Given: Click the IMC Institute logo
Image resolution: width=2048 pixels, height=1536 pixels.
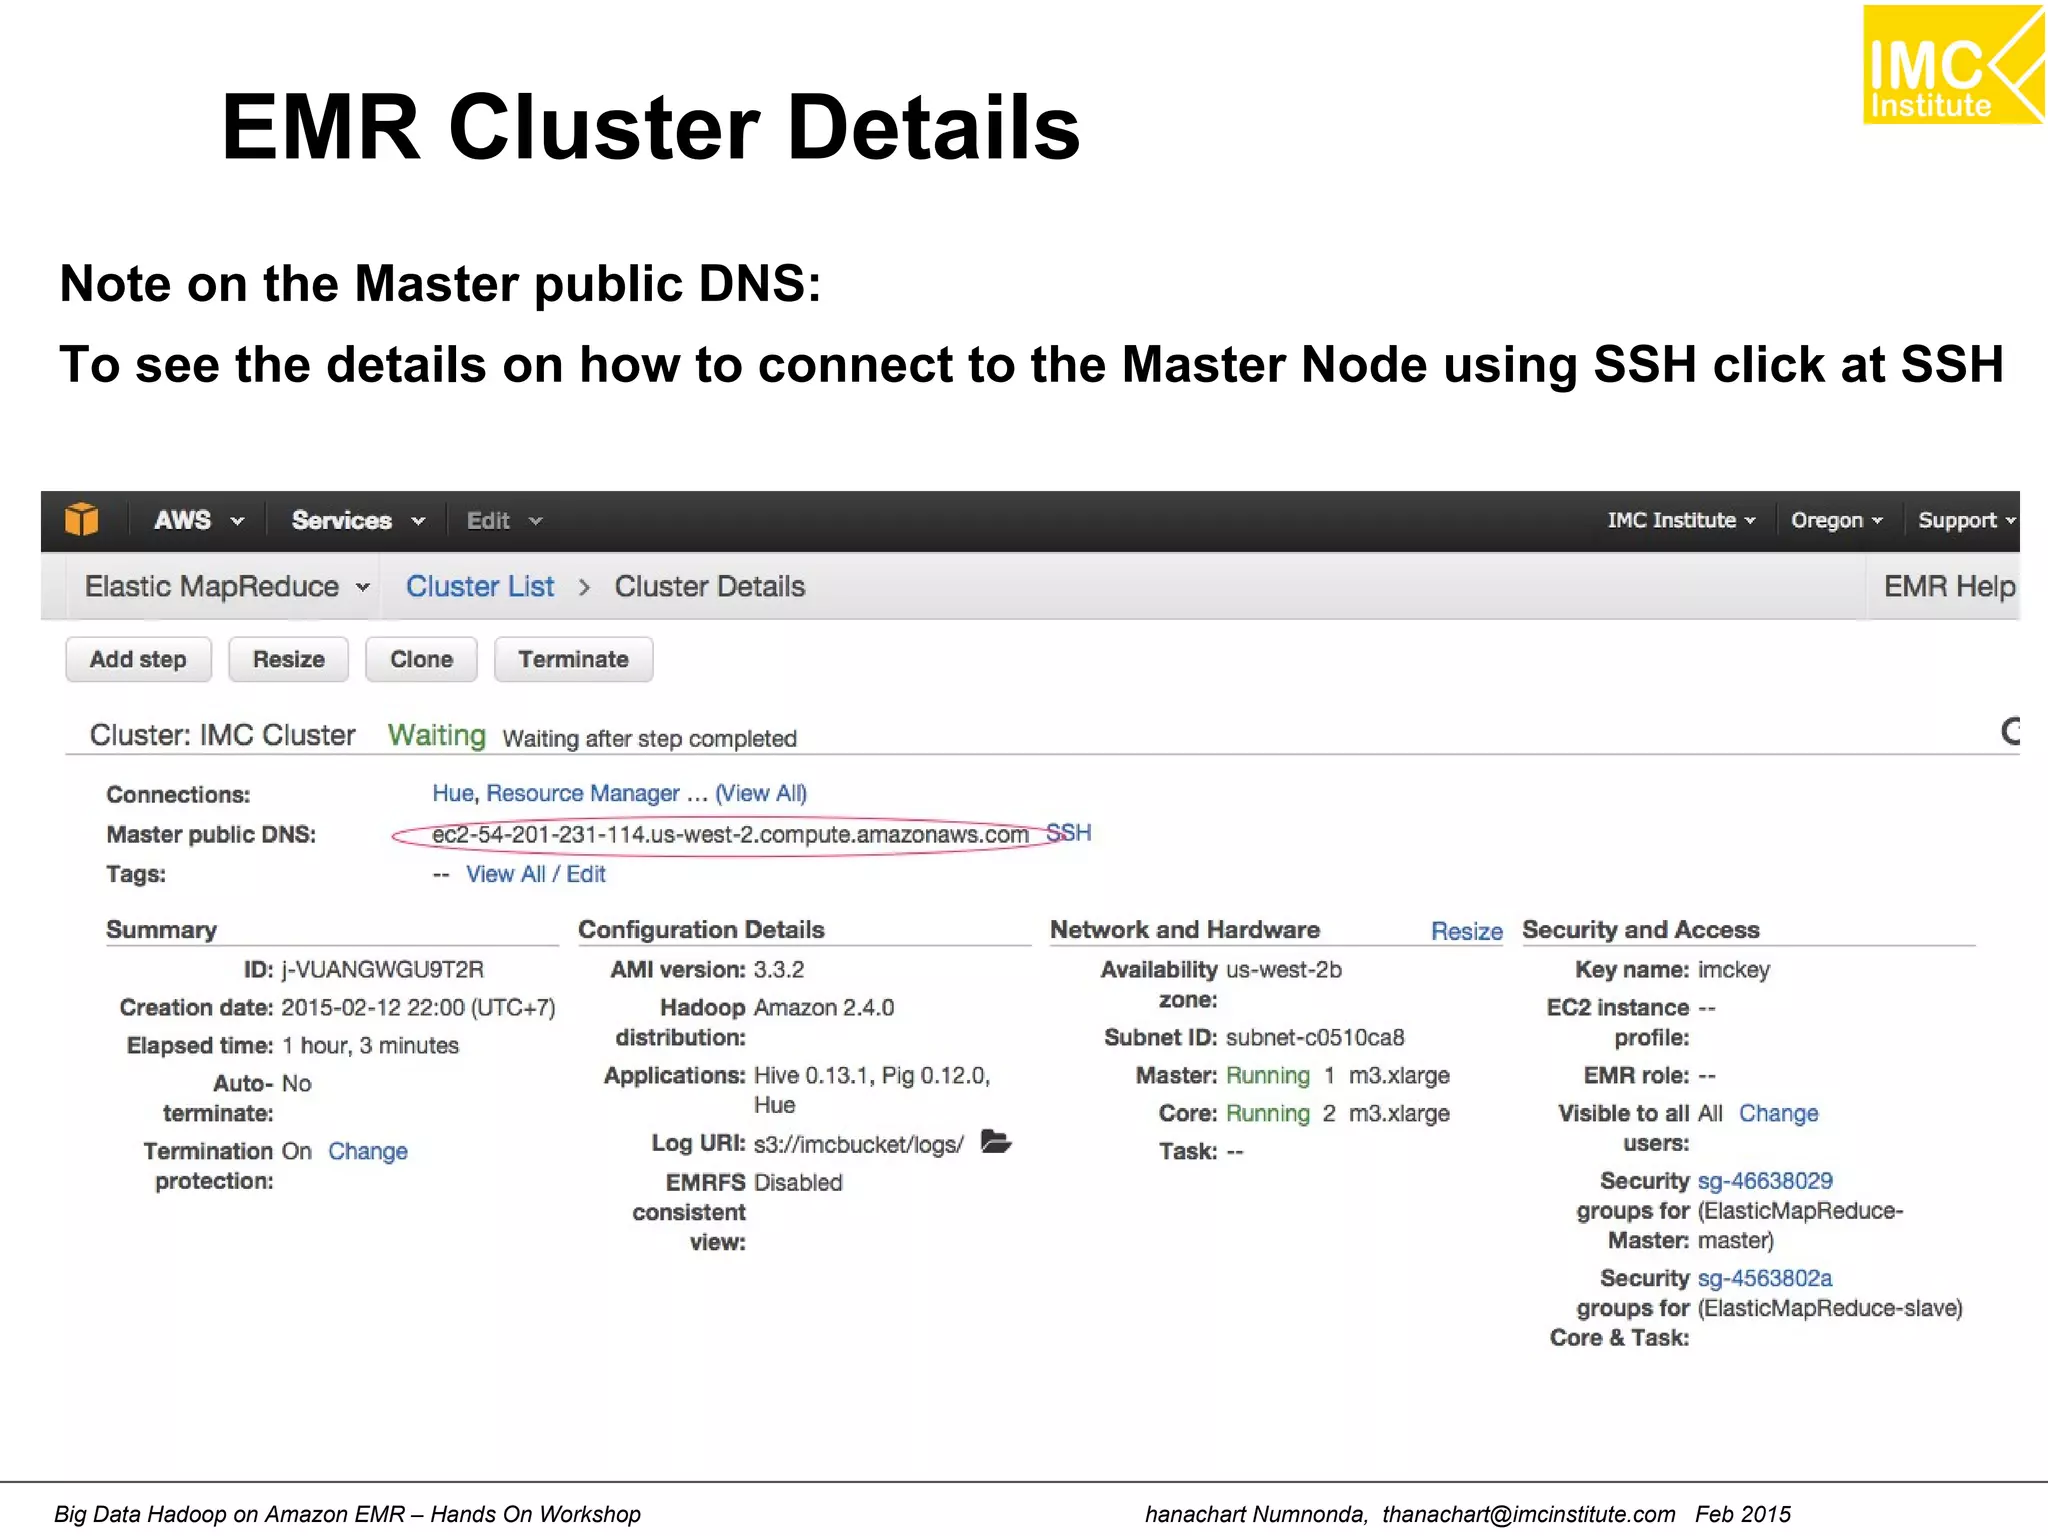Looking at the screenshot, I should [x=1954, y=64].
